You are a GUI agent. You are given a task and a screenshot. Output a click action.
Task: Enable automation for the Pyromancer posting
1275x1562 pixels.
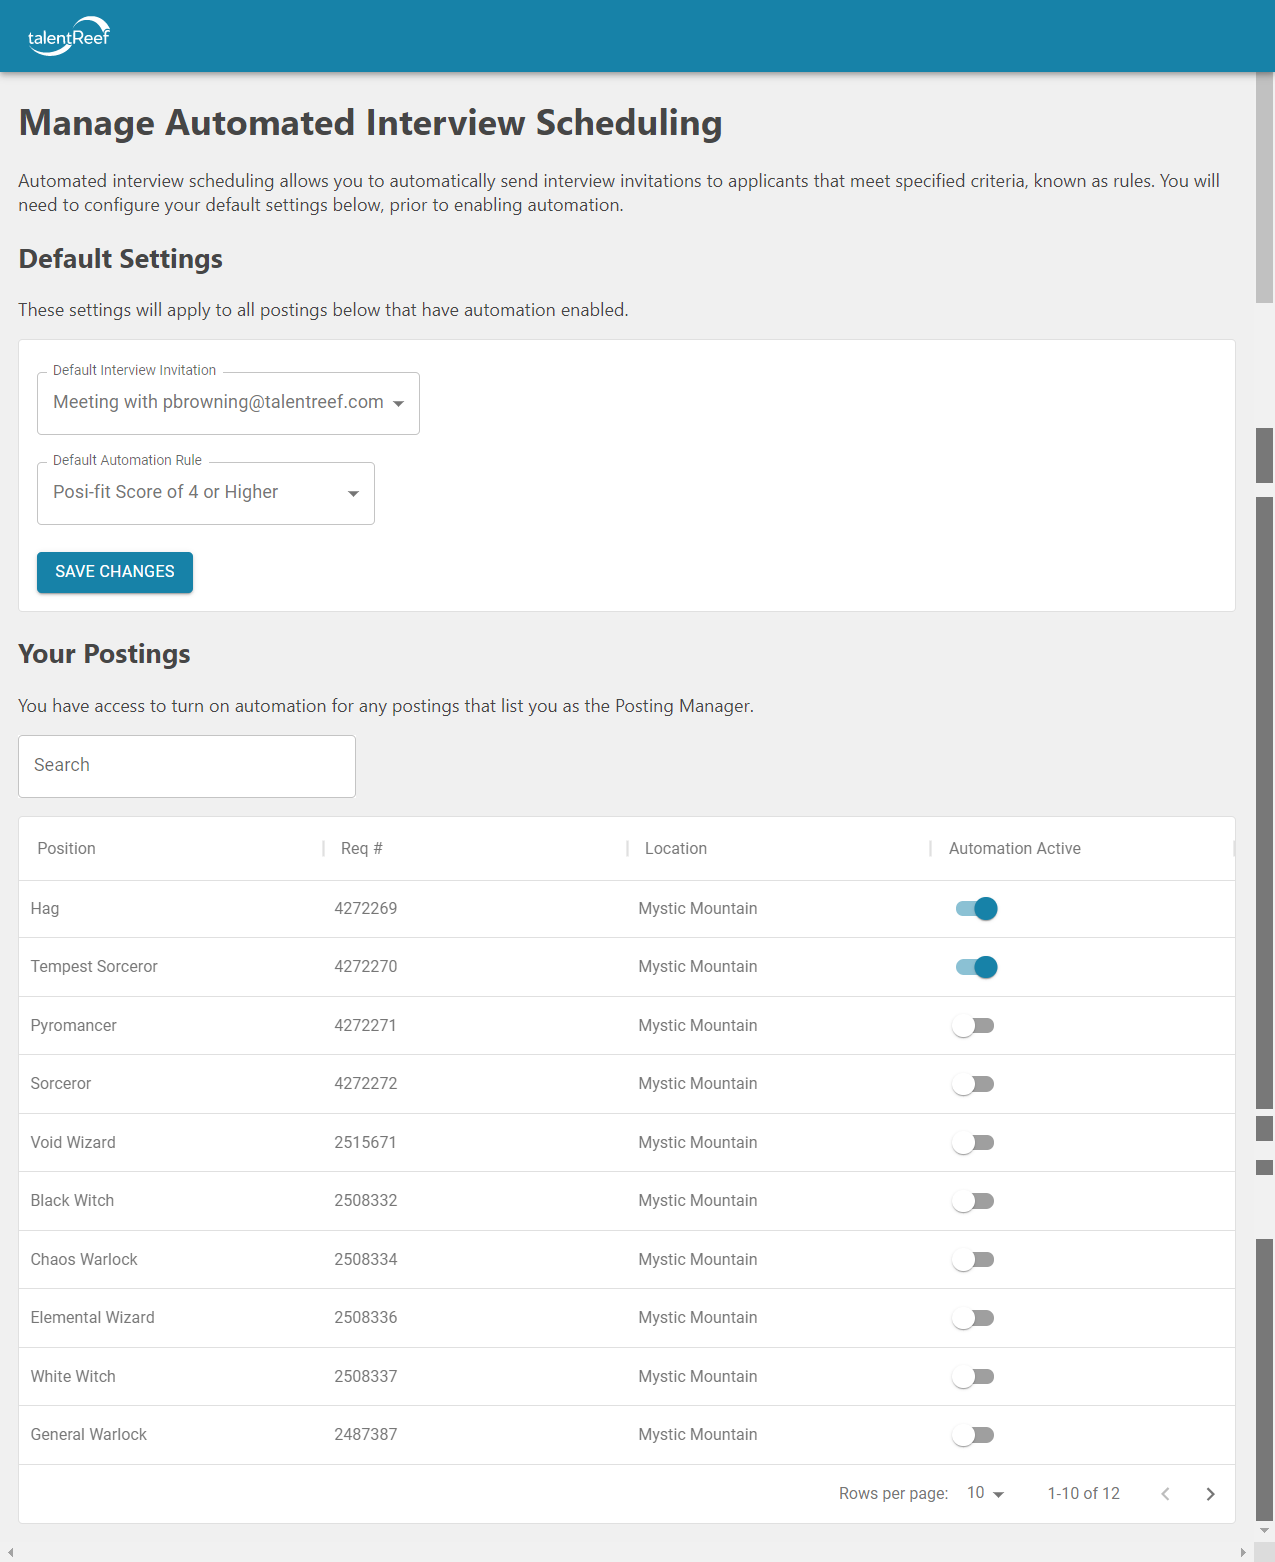[972, 1025]
